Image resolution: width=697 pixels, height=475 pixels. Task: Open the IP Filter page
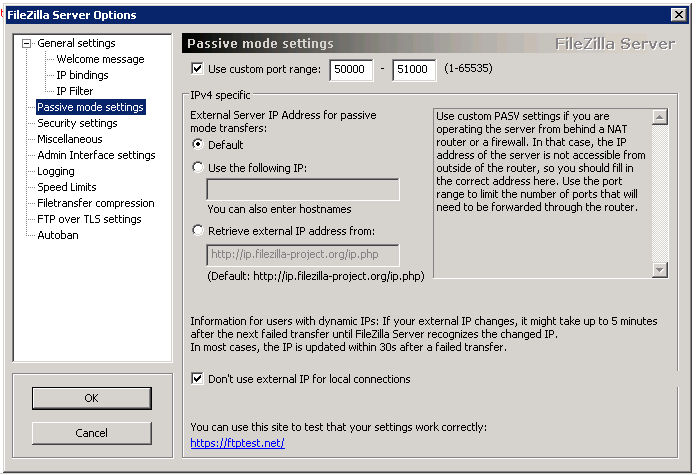[75, 91]
